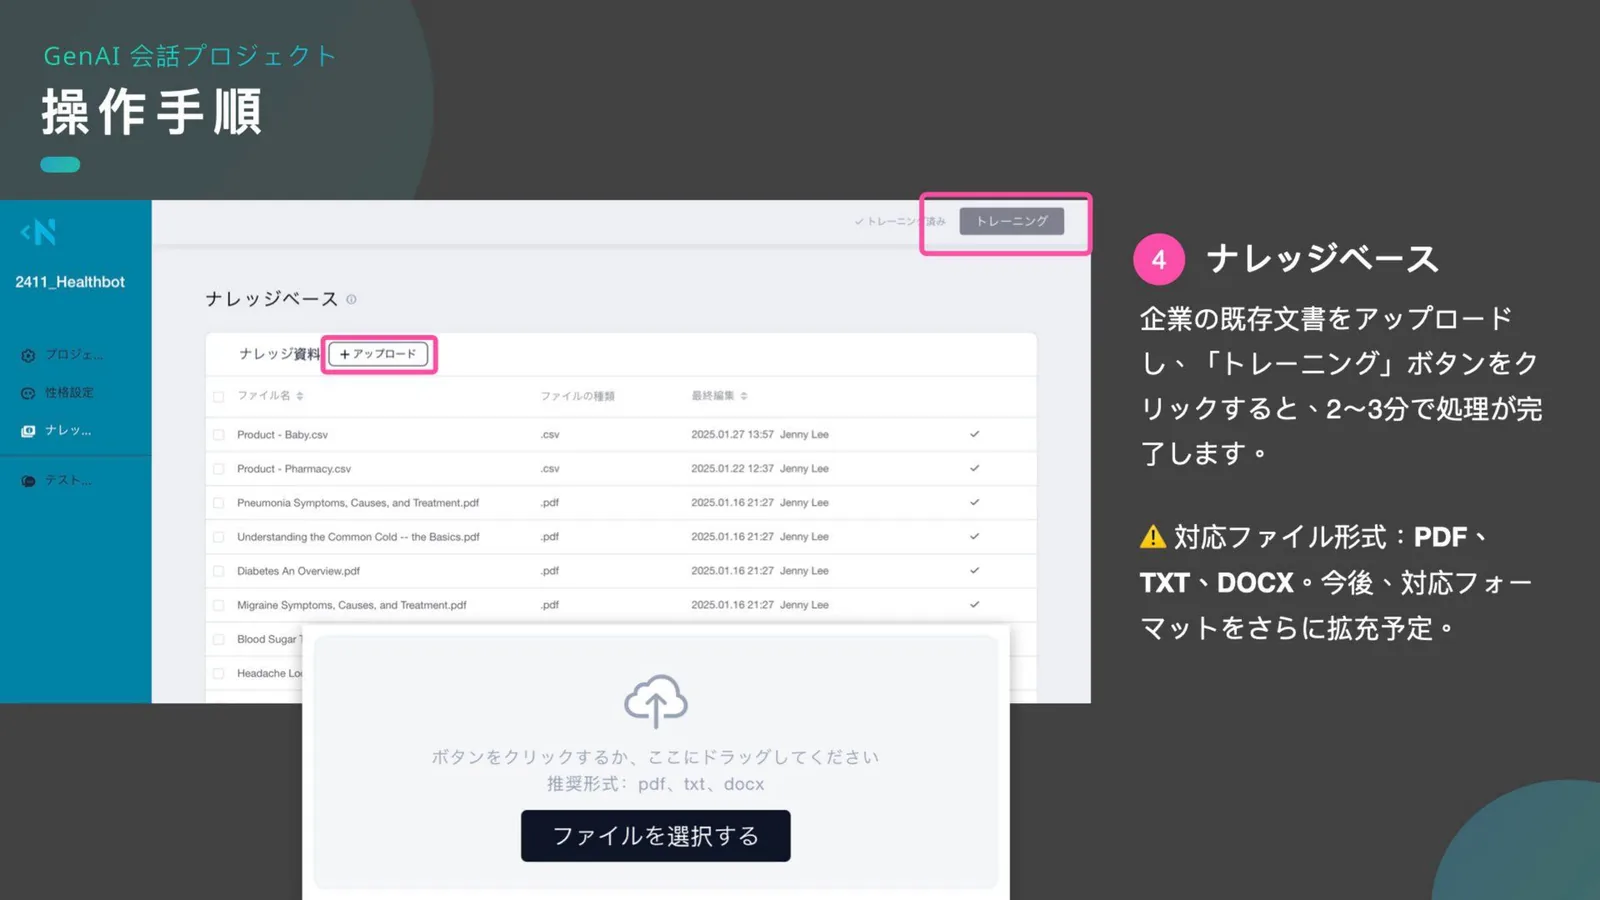Sort by ファイル名 column arrows

300,396
